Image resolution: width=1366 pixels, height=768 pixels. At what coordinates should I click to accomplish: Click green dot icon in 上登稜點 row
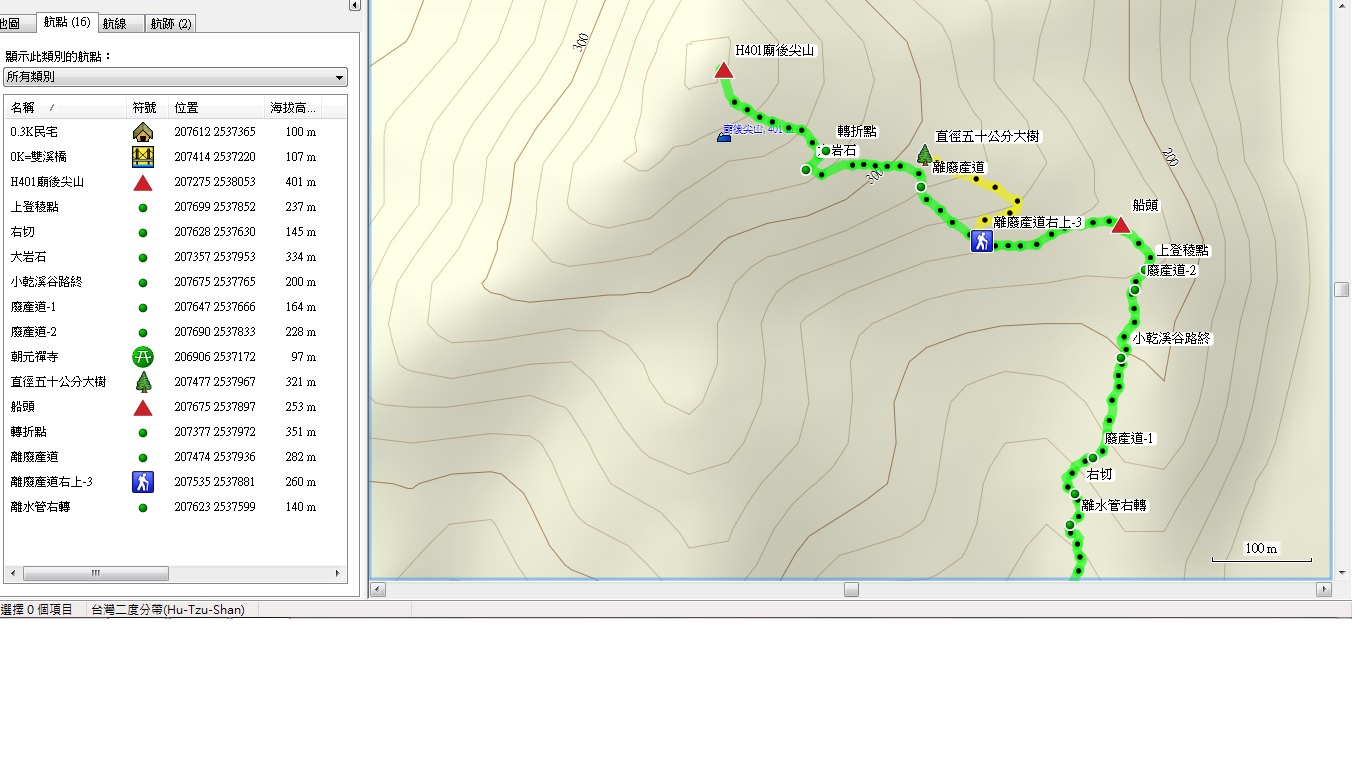click(x=143, y=207)
